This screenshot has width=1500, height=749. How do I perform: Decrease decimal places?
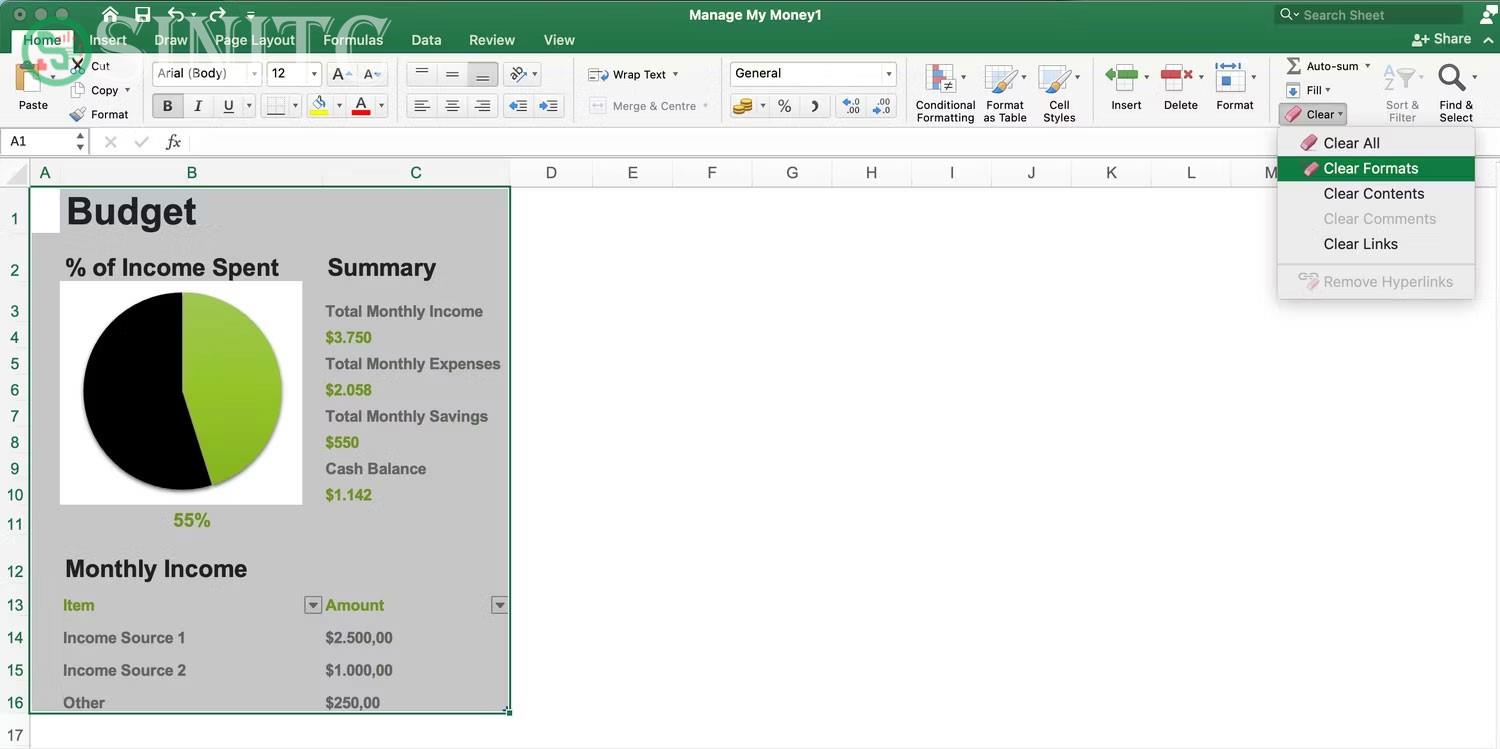[881, 106]
